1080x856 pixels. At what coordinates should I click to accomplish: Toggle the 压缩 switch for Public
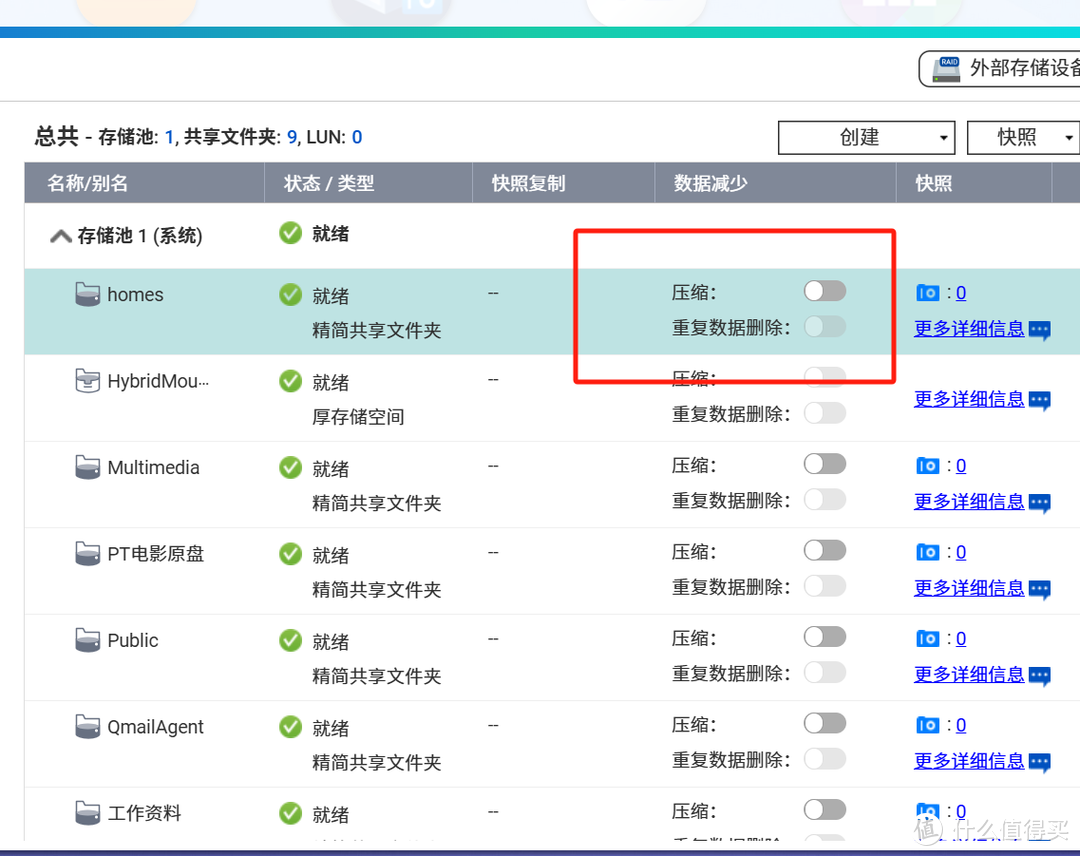point(825,636)
